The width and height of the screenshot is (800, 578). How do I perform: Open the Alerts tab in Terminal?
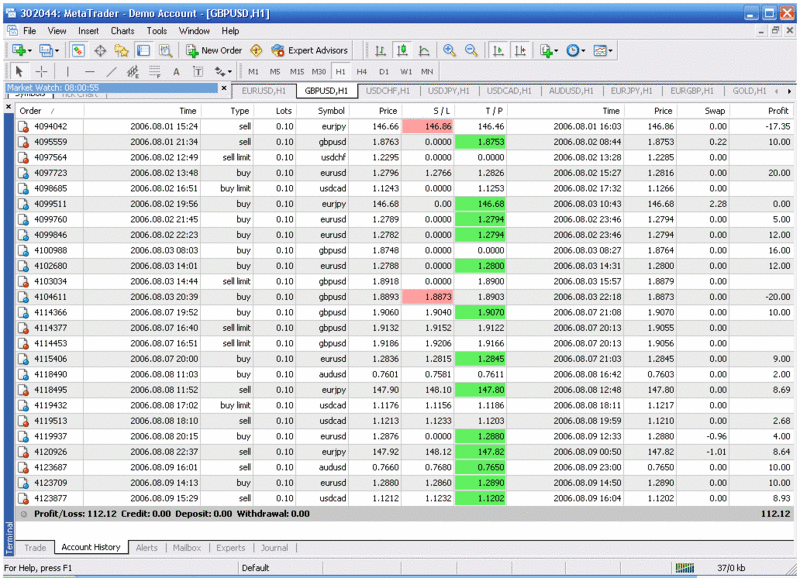[146, 548]
